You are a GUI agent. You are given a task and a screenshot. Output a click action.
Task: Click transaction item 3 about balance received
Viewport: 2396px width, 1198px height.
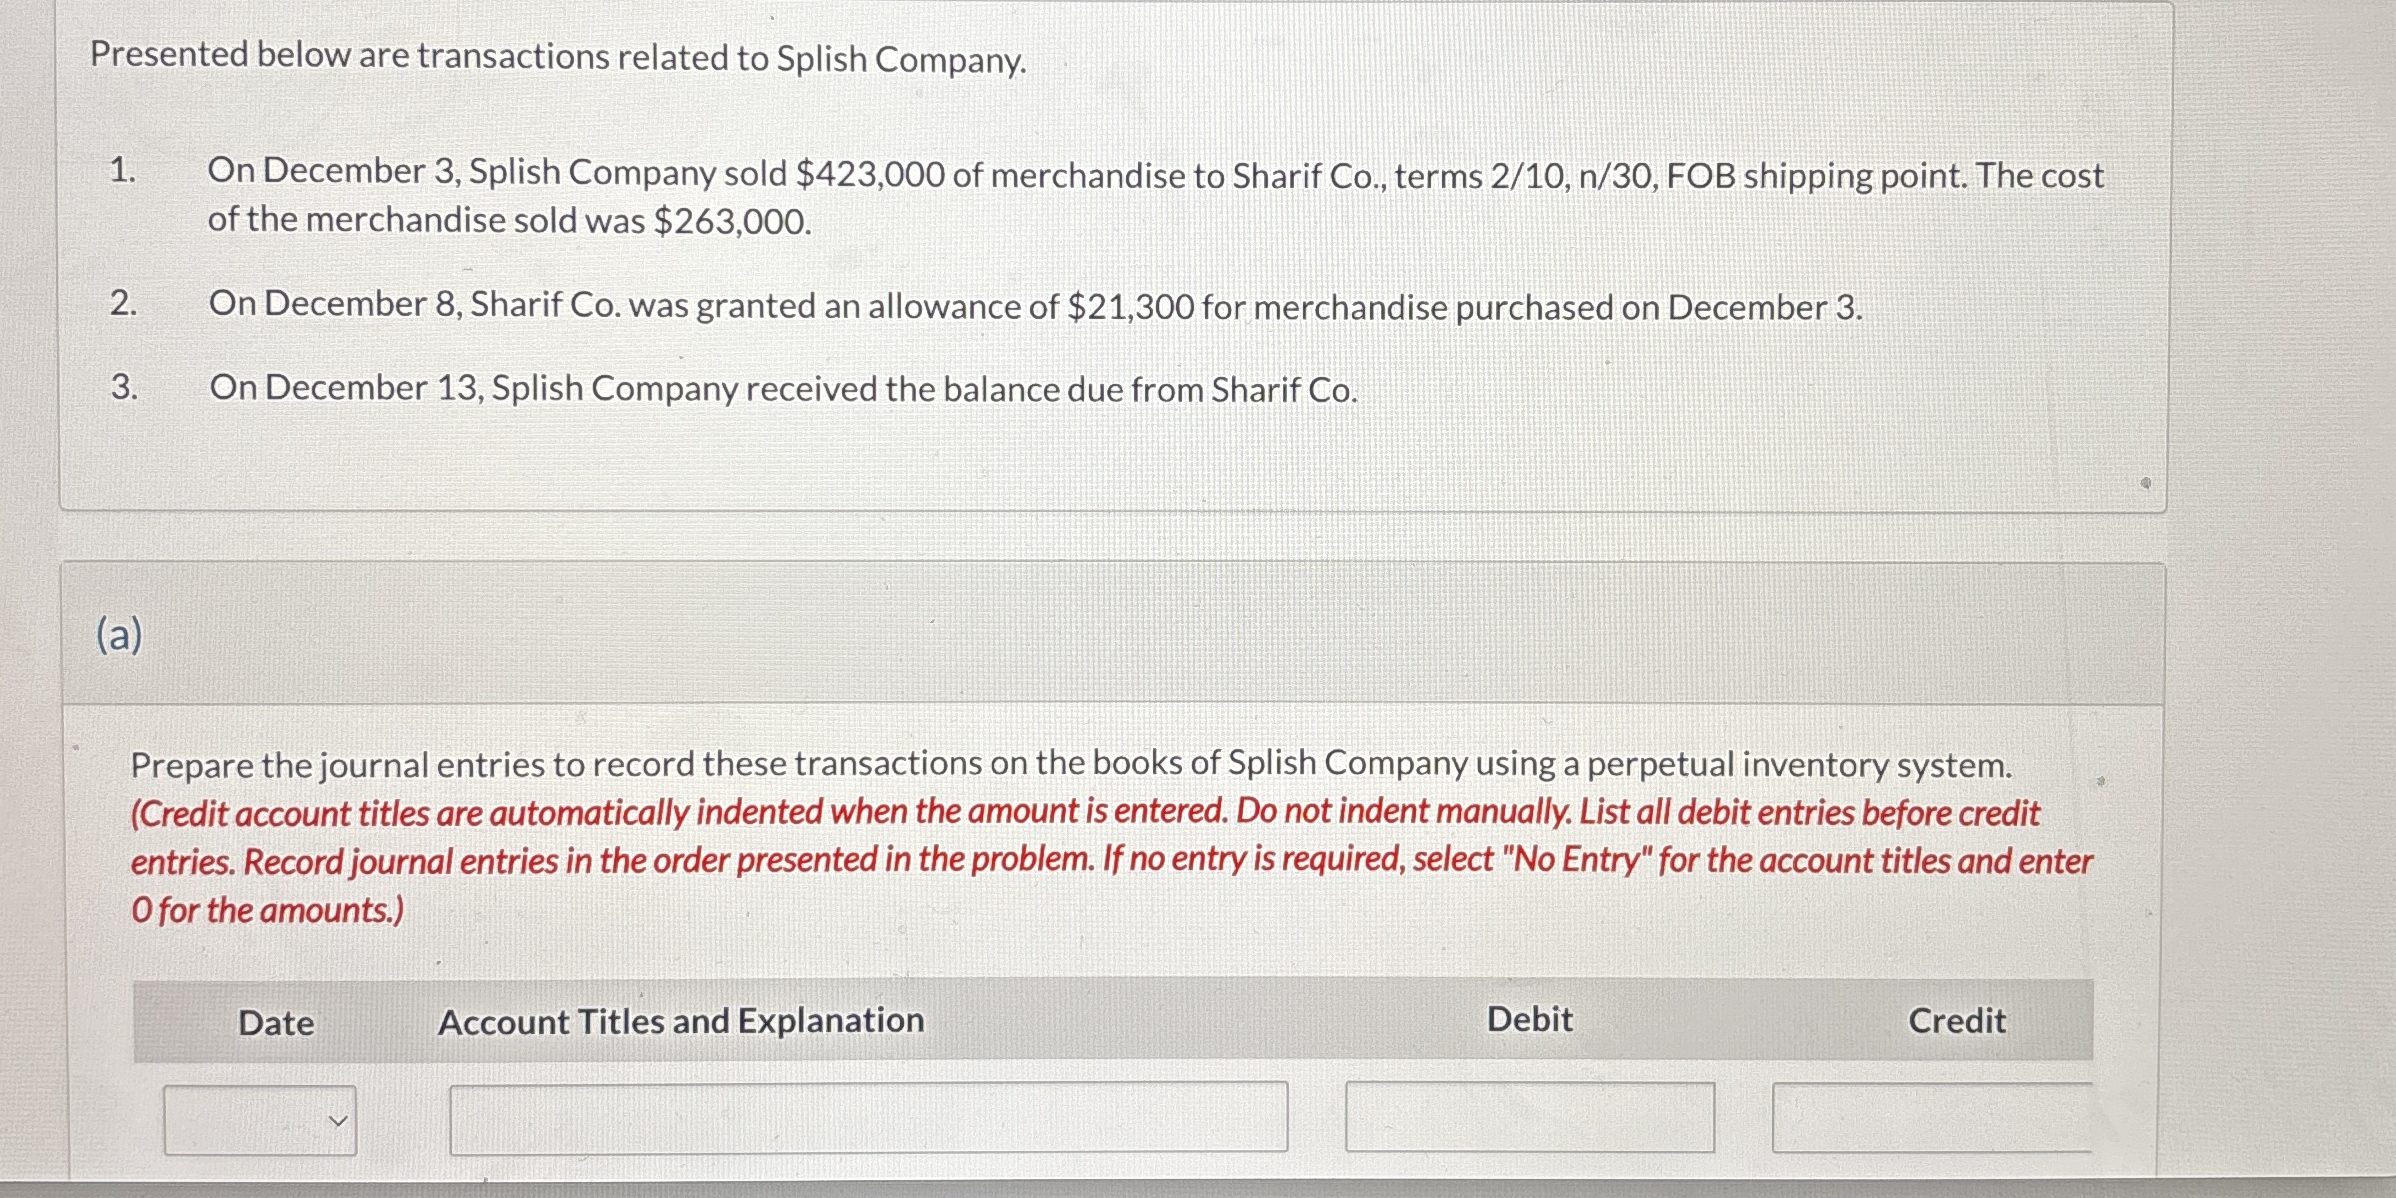tap(783, 389)
